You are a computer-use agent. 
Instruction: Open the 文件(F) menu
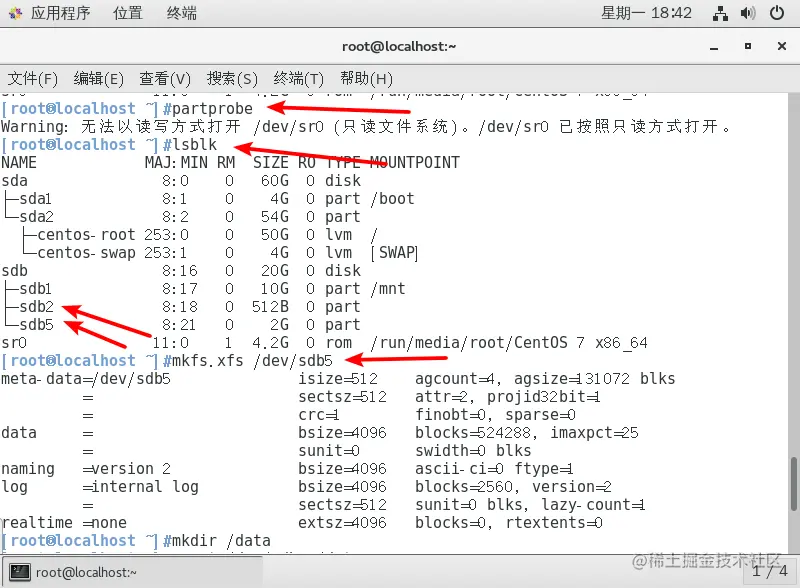[32, 79]
